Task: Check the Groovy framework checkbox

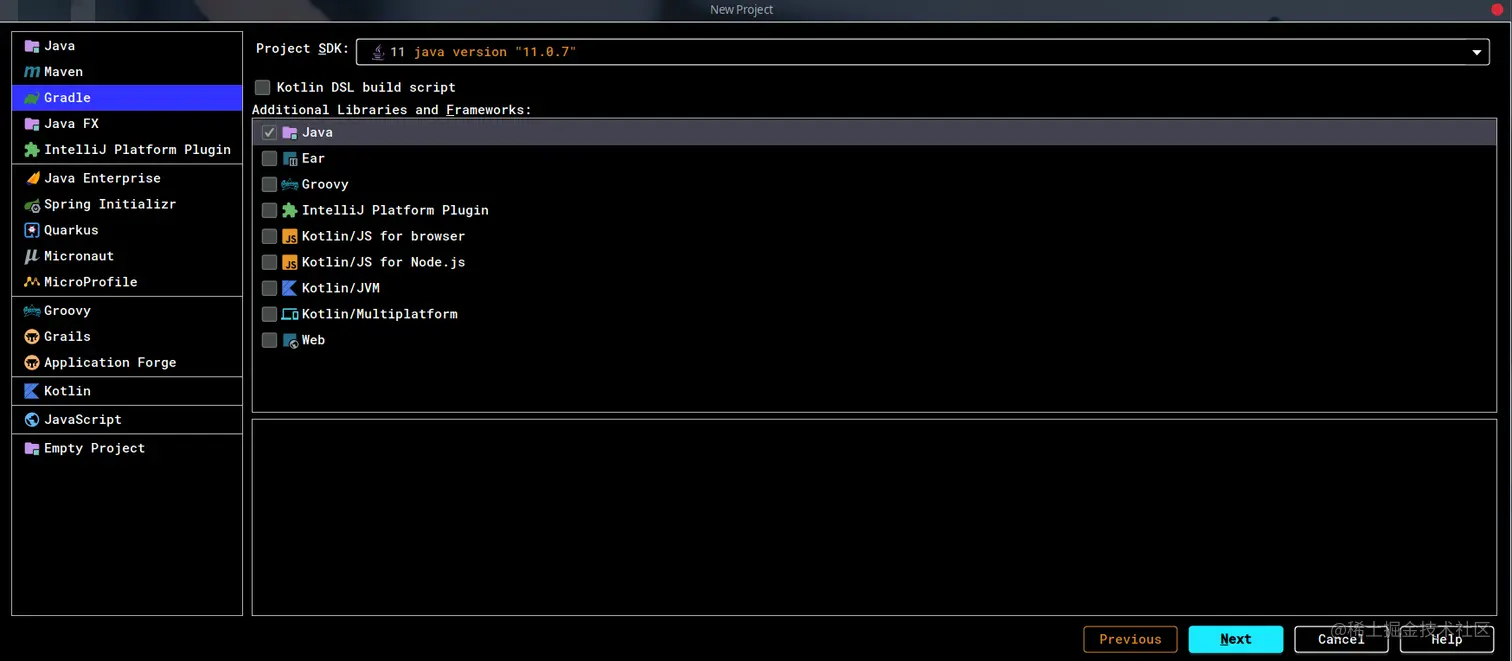Action: [269, 184]
